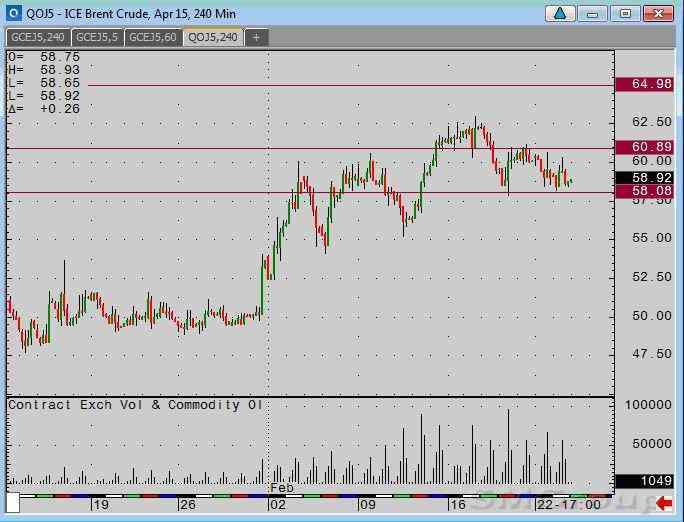Image resolution: width=684 pixels, height=522 pixels.
Task: Minimize the QOJ5 chart window
Action: tap(592, 14)
